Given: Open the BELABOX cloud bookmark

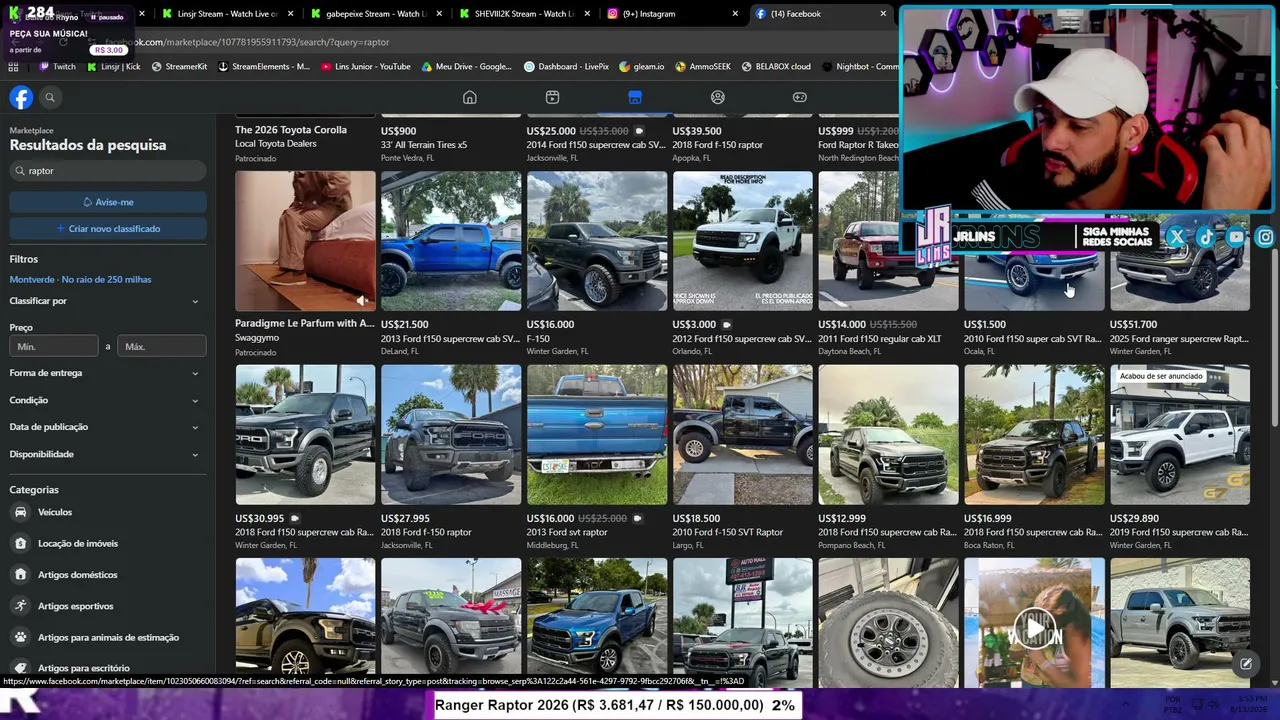Looking at the screenshot, I should [x=776, y=67].
